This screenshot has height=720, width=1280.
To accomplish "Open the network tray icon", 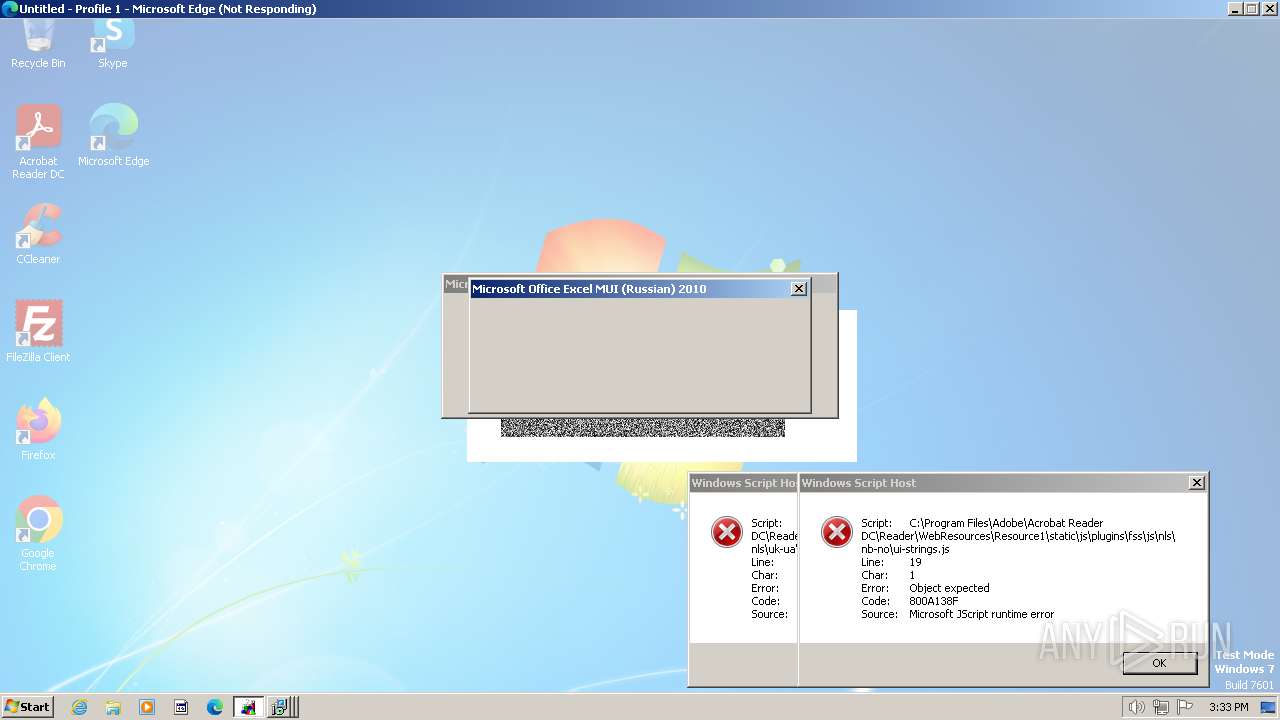I will pyautogui.click(x=1160, y=707).
